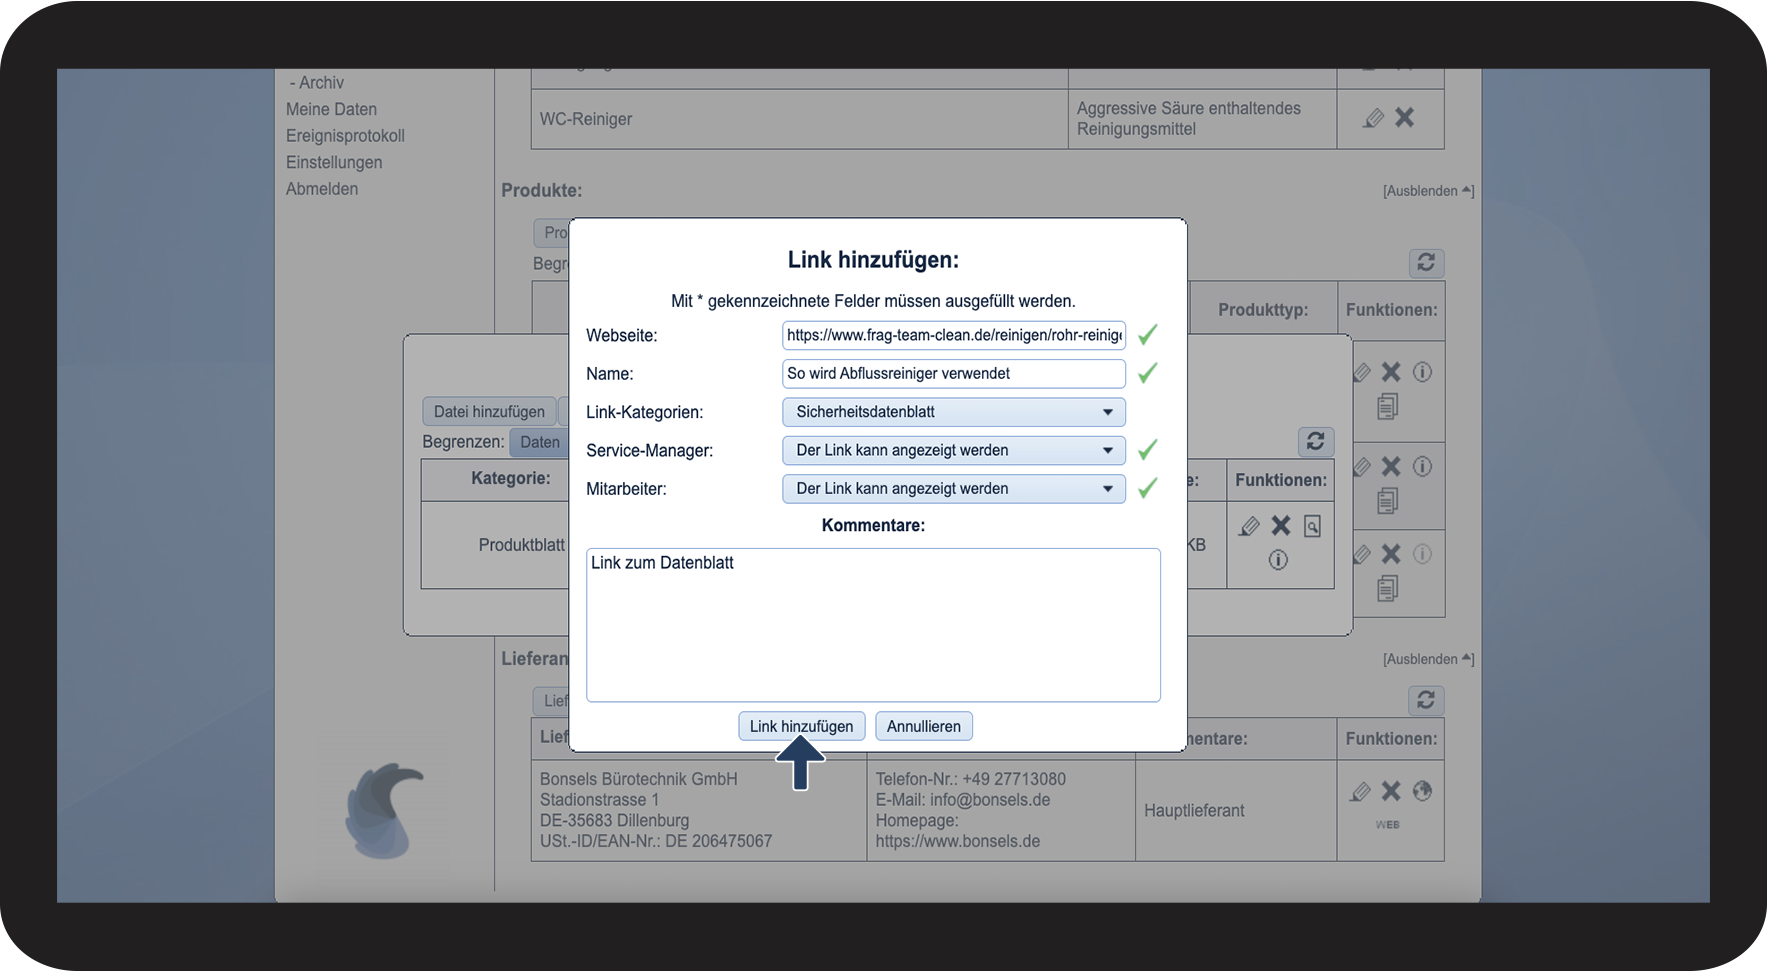Preview the Produktblatt file with magnifier icon
Screen dimensions: 1767x971
(1312, 526)
